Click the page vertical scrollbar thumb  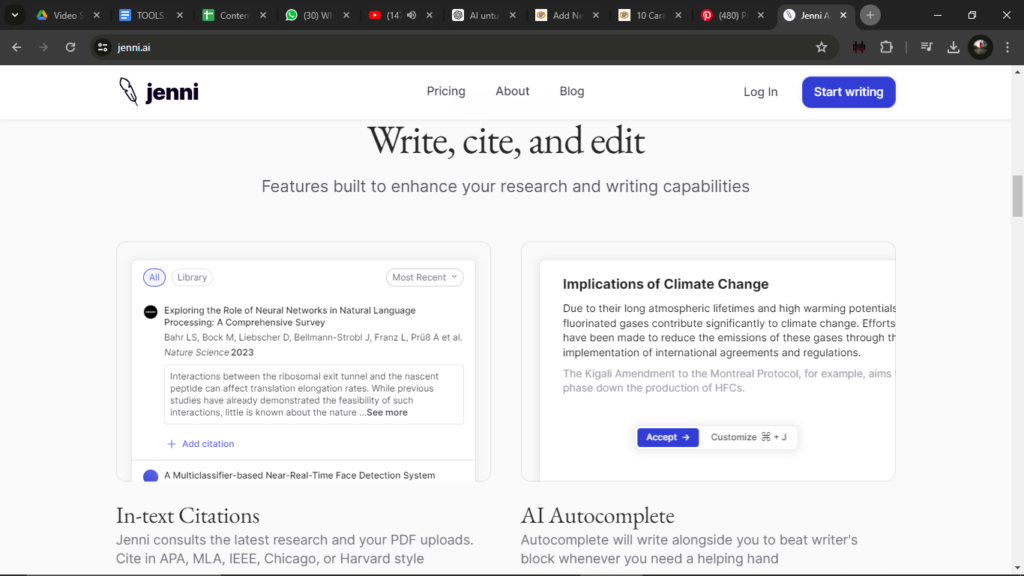[1017, 195]
